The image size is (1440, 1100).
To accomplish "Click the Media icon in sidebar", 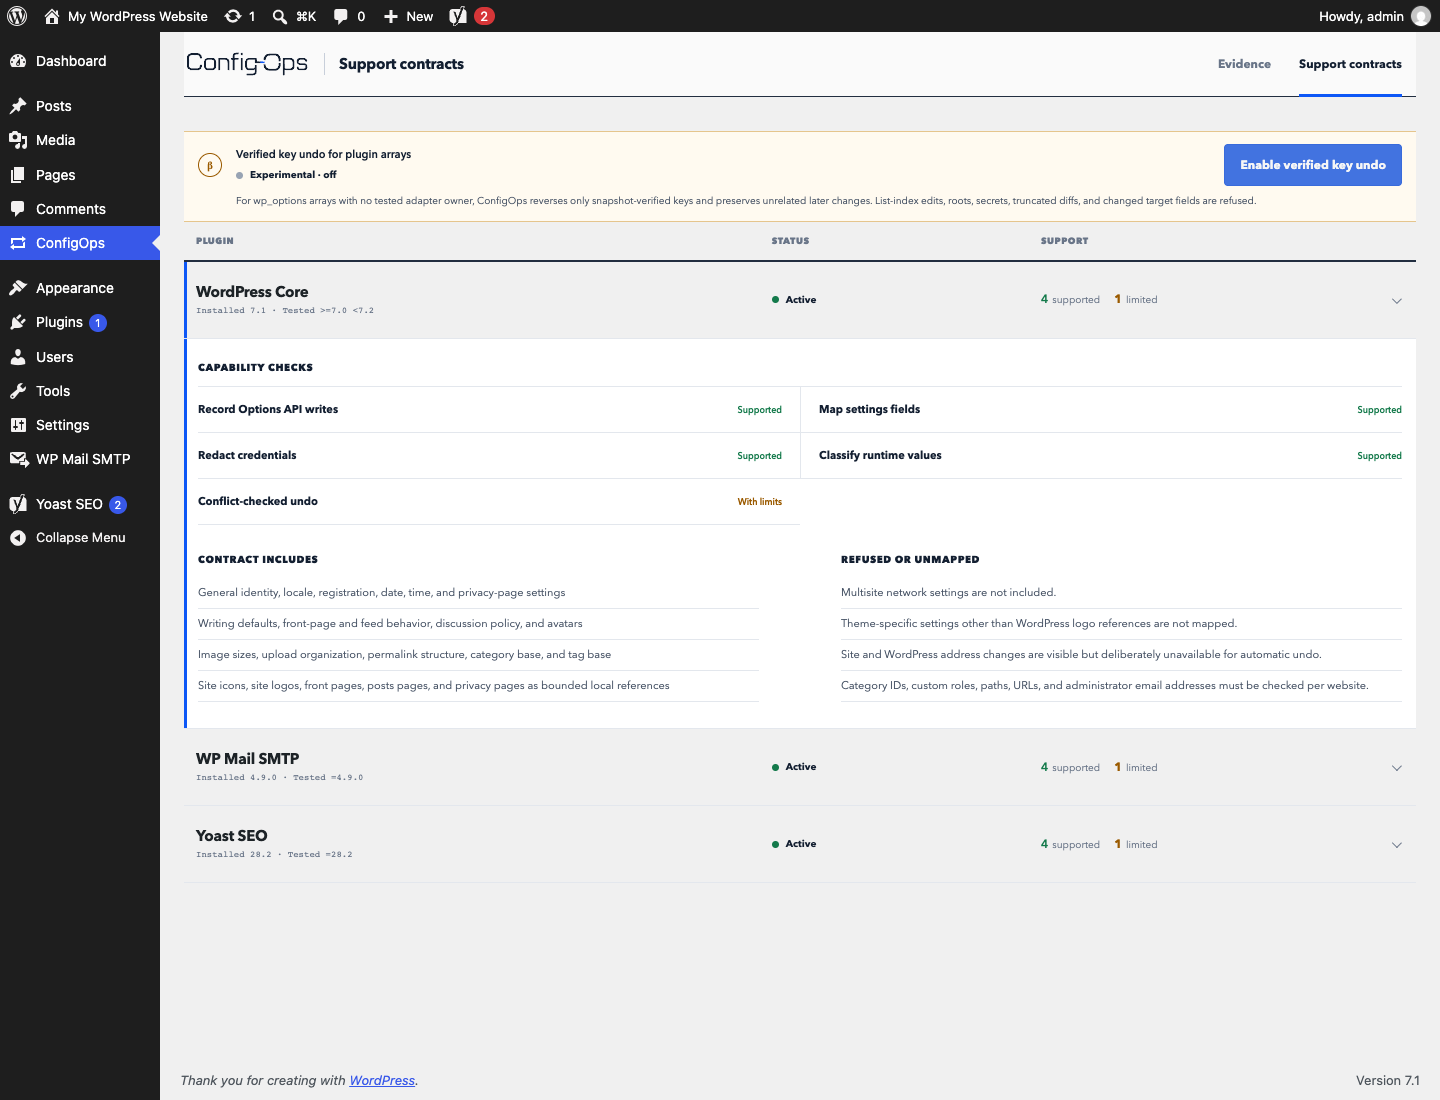I will [x=18, y=140].
